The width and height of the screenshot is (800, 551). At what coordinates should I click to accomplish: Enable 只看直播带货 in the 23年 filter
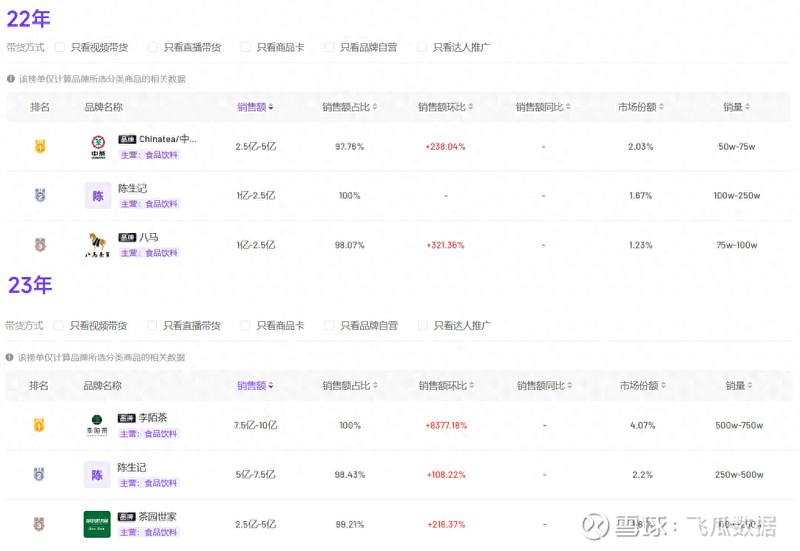coord(152,325)
